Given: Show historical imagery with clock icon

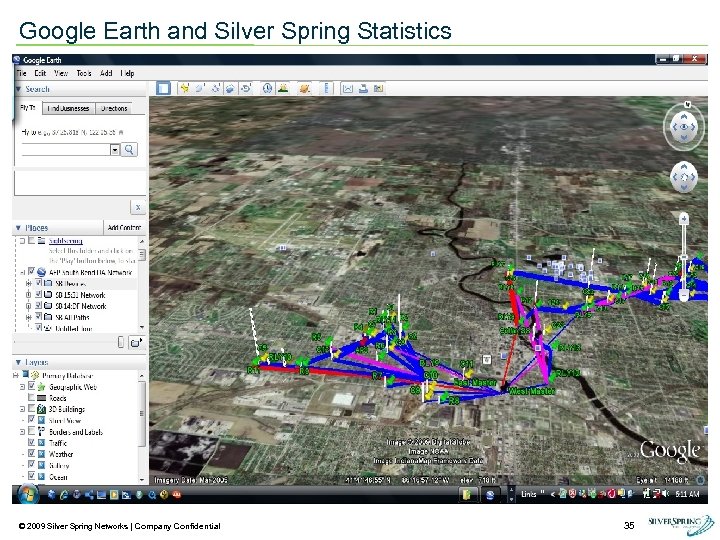Looking at the screenshot, I should tap(267, 88).
